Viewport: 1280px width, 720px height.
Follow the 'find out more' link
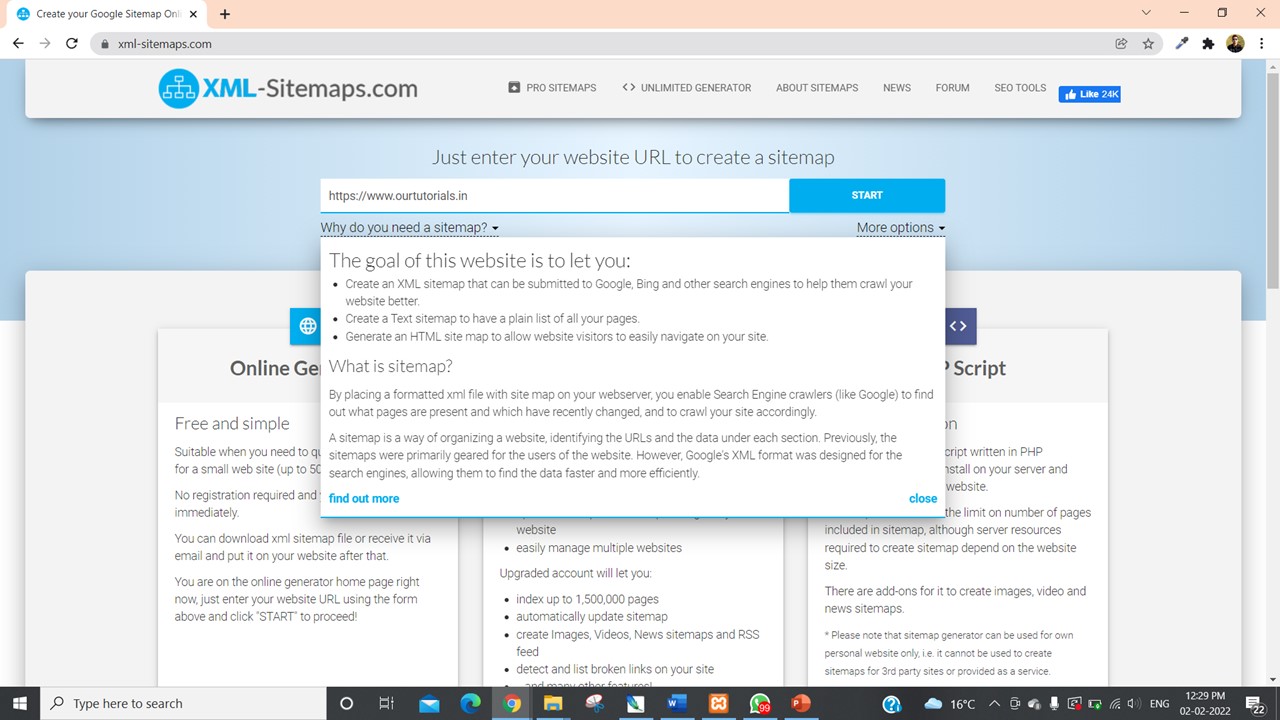coord(364,498)
